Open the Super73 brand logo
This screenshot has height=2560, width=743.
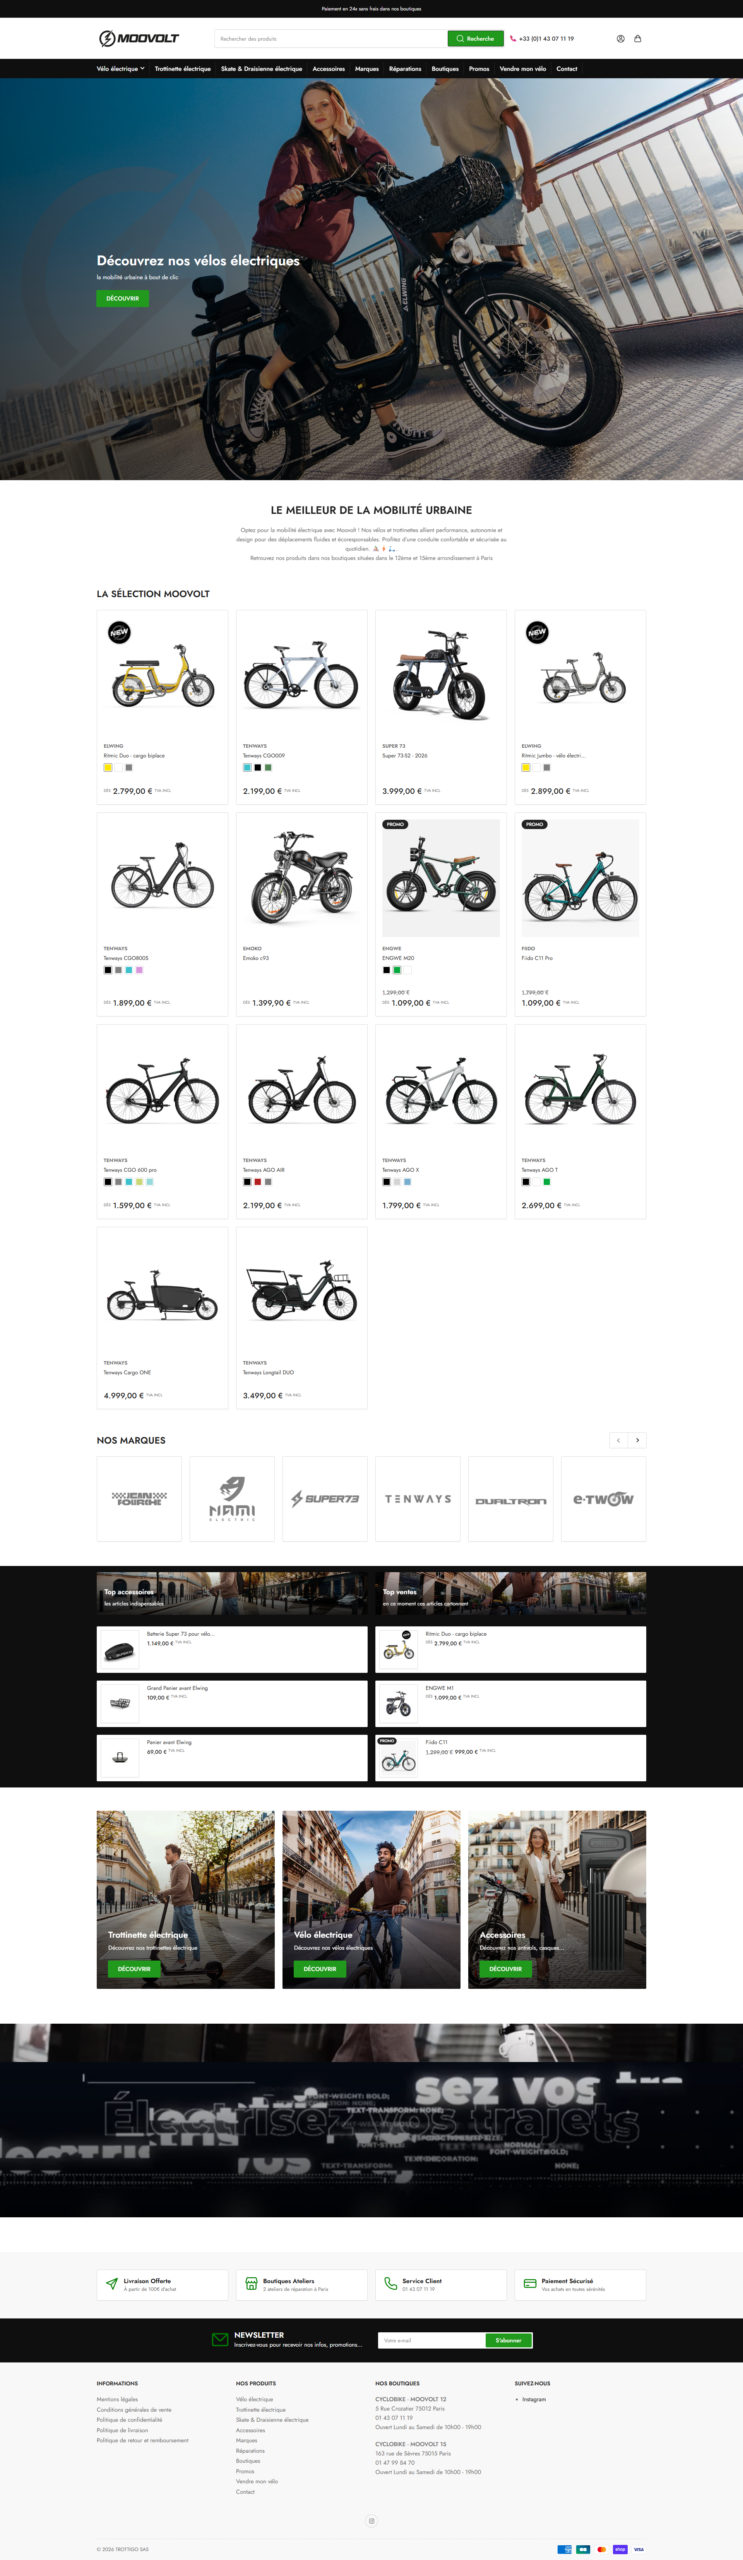coord(325,1498)
